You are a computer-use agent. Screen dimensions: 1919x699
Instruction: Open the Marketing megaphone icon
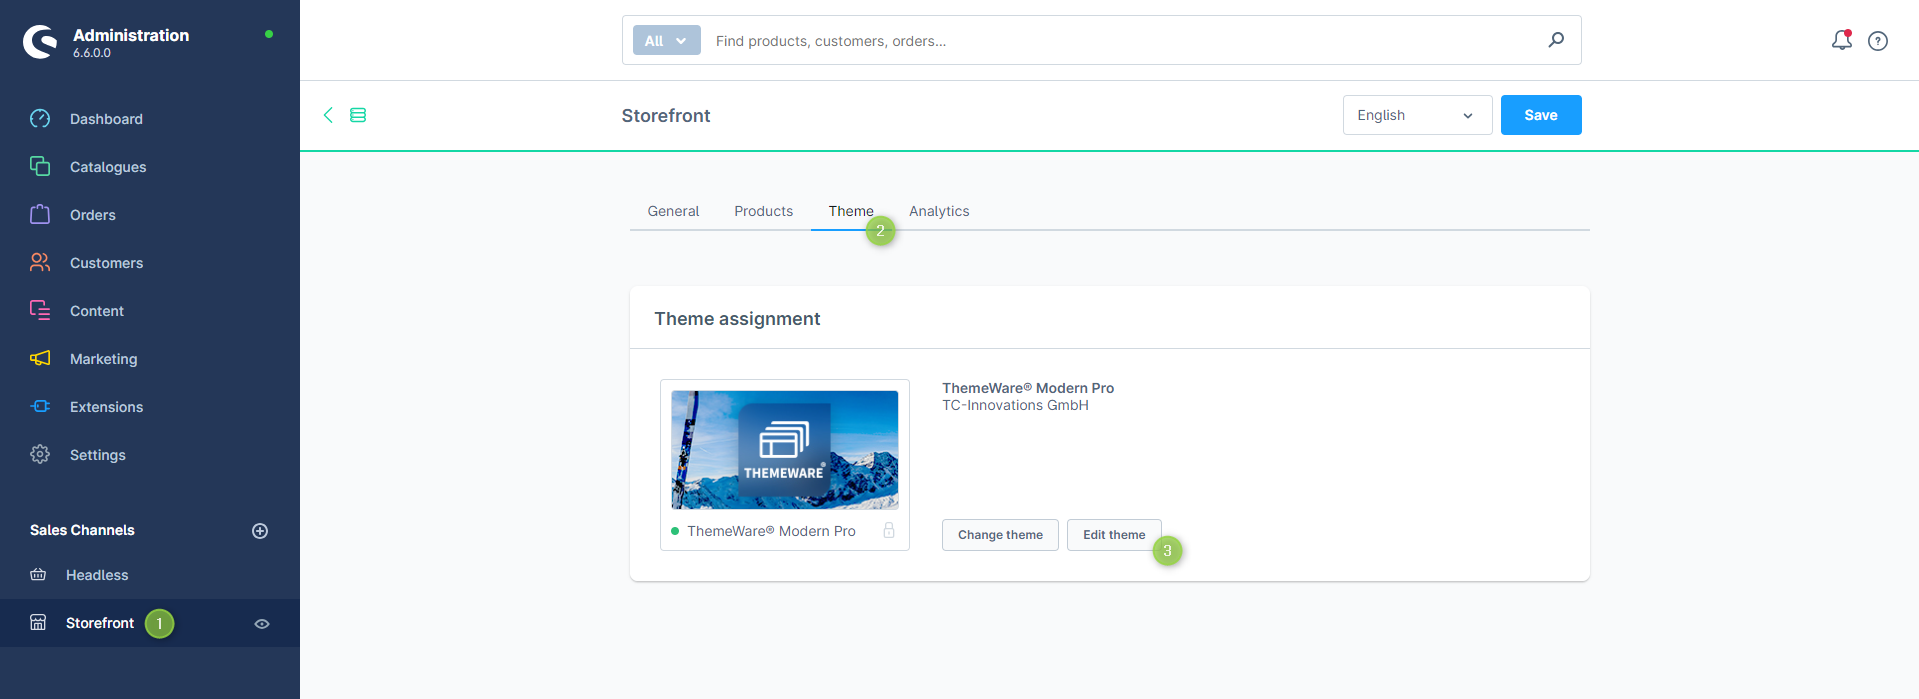coord(40,358)
